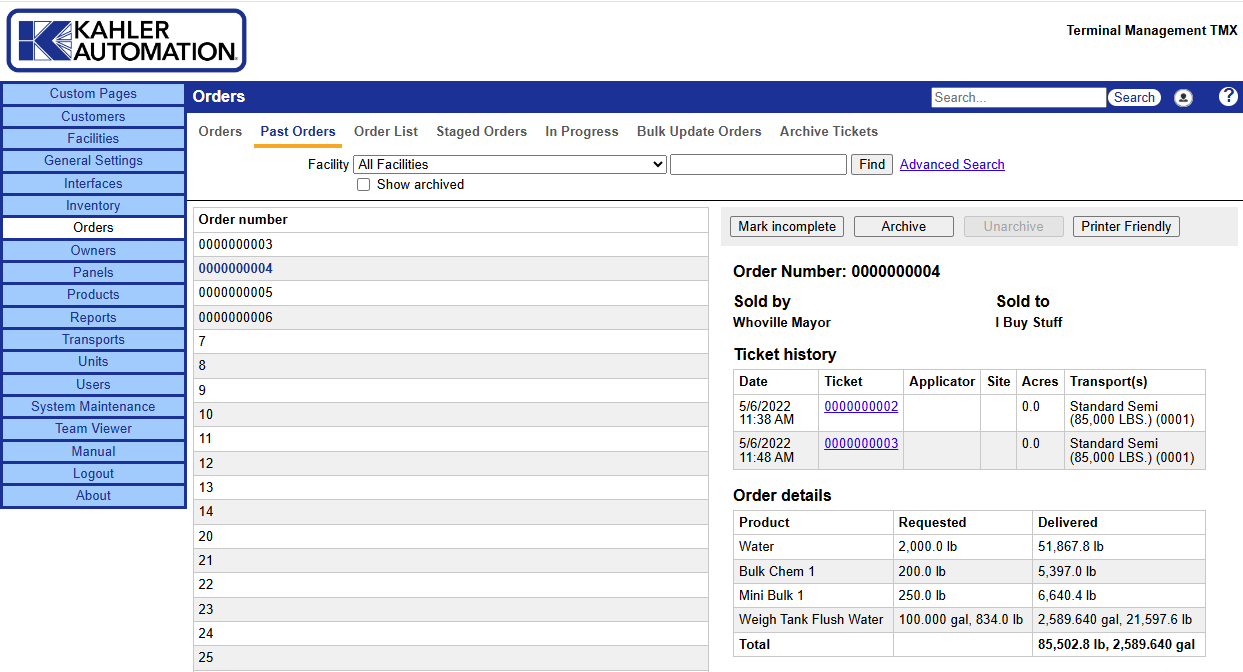The width and height of the screenshot is (1243, 672).
Task: Select order number 0000000005
Action: point(236,293)
